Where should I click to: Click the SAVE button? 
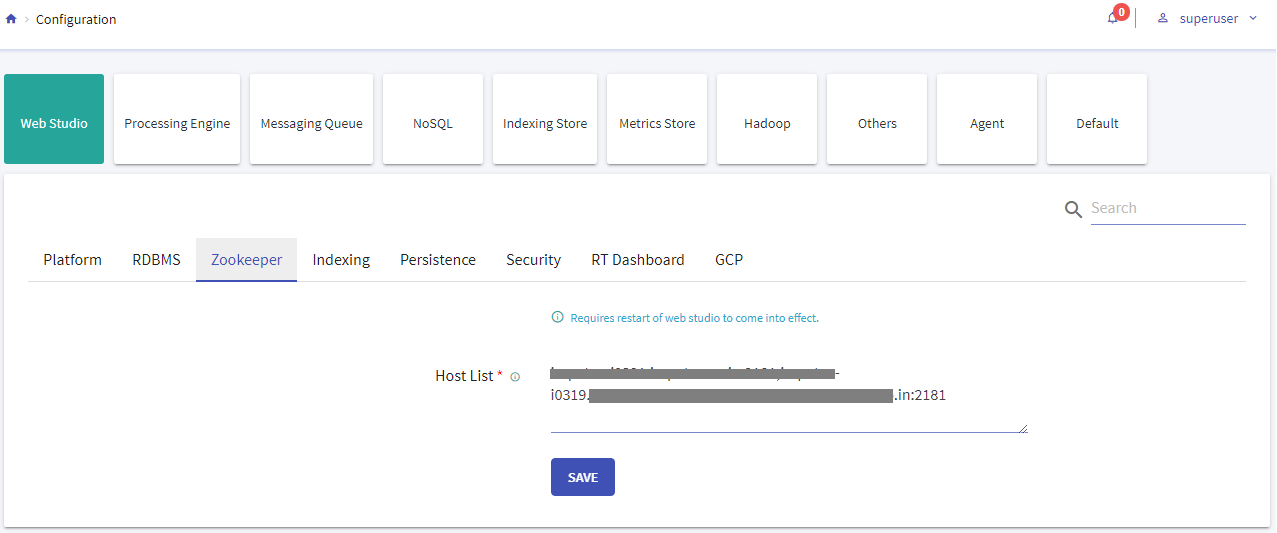pyautogui.click(x=582, y=477)
